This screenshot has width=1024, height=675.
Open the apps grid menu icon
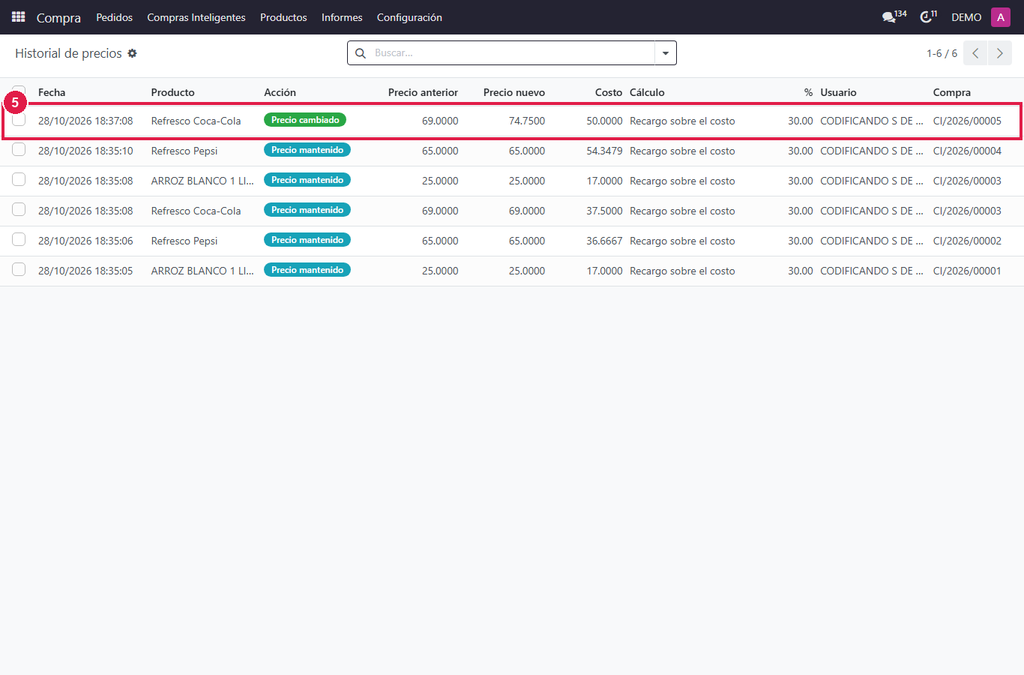coord(18,17)
